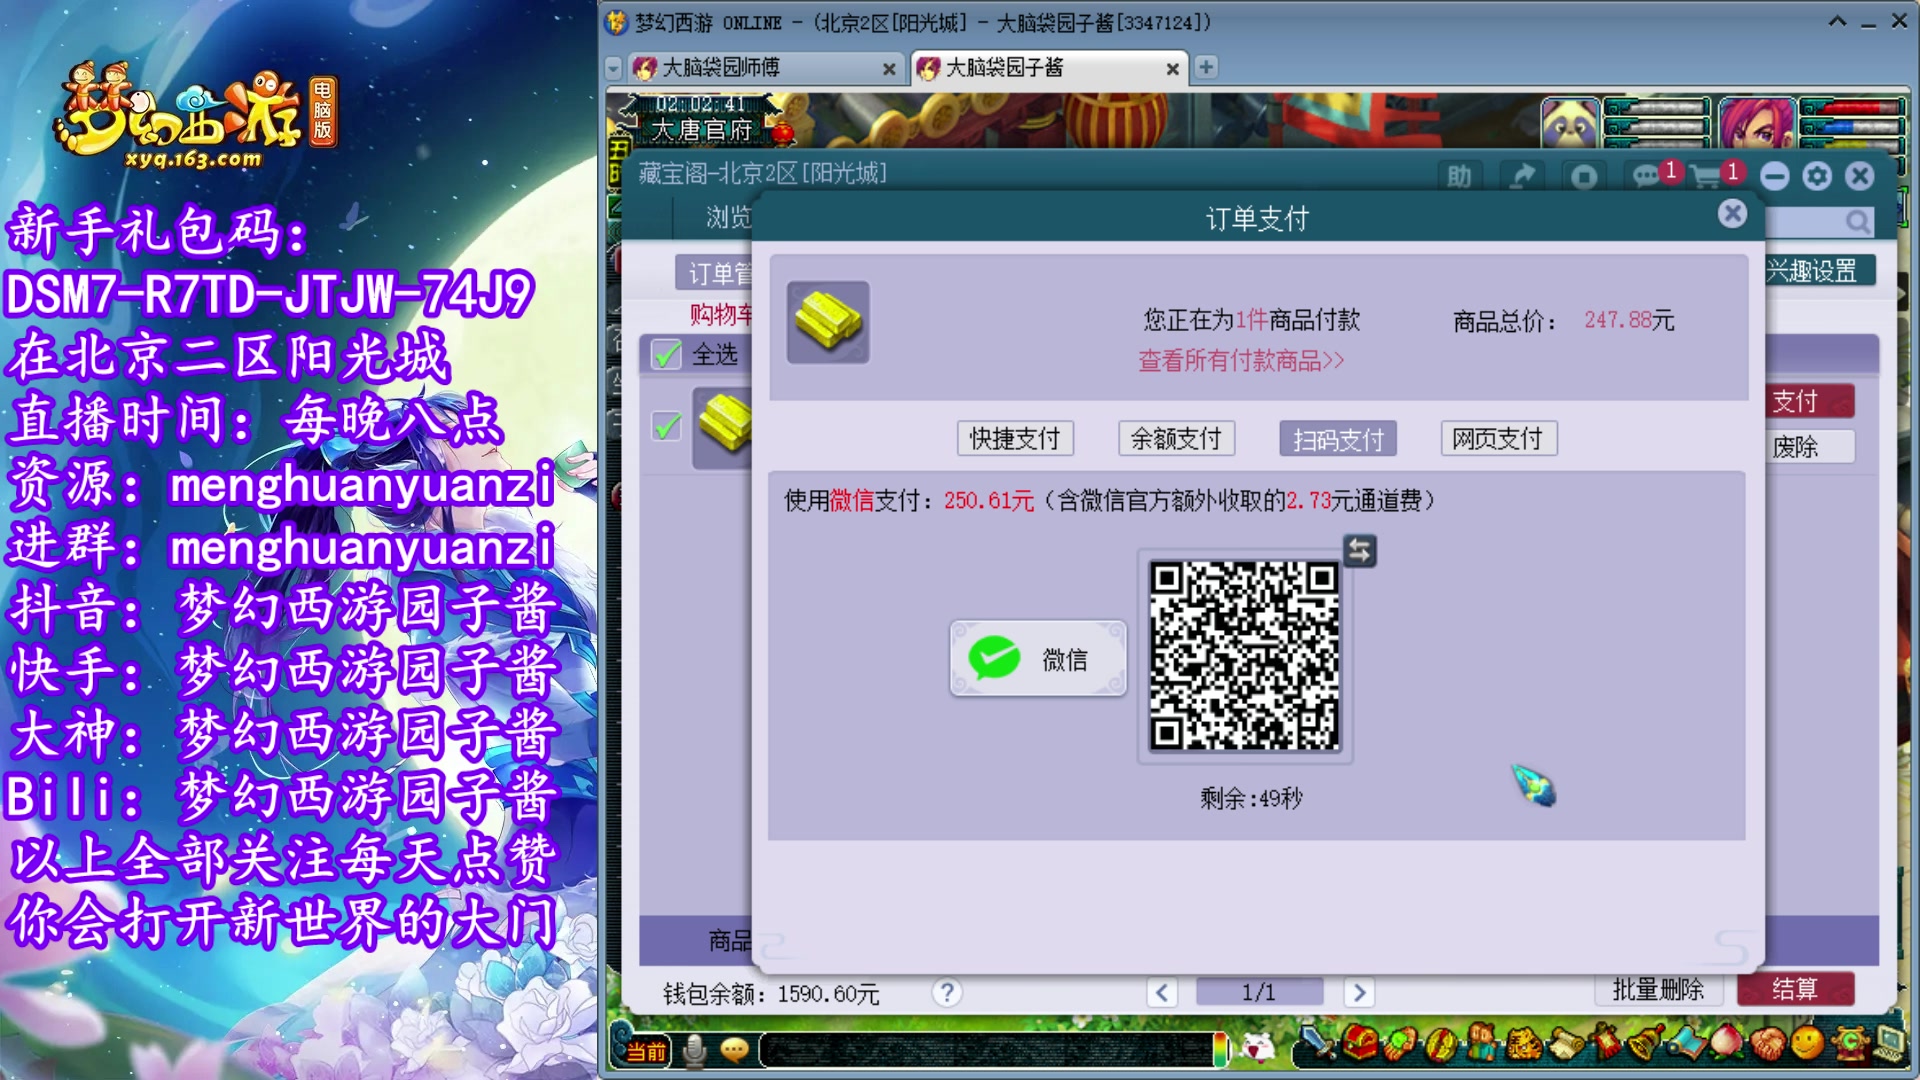
Task: Click the orange chat bubble icon in chat bar
Action: [x=735, y=1050]
